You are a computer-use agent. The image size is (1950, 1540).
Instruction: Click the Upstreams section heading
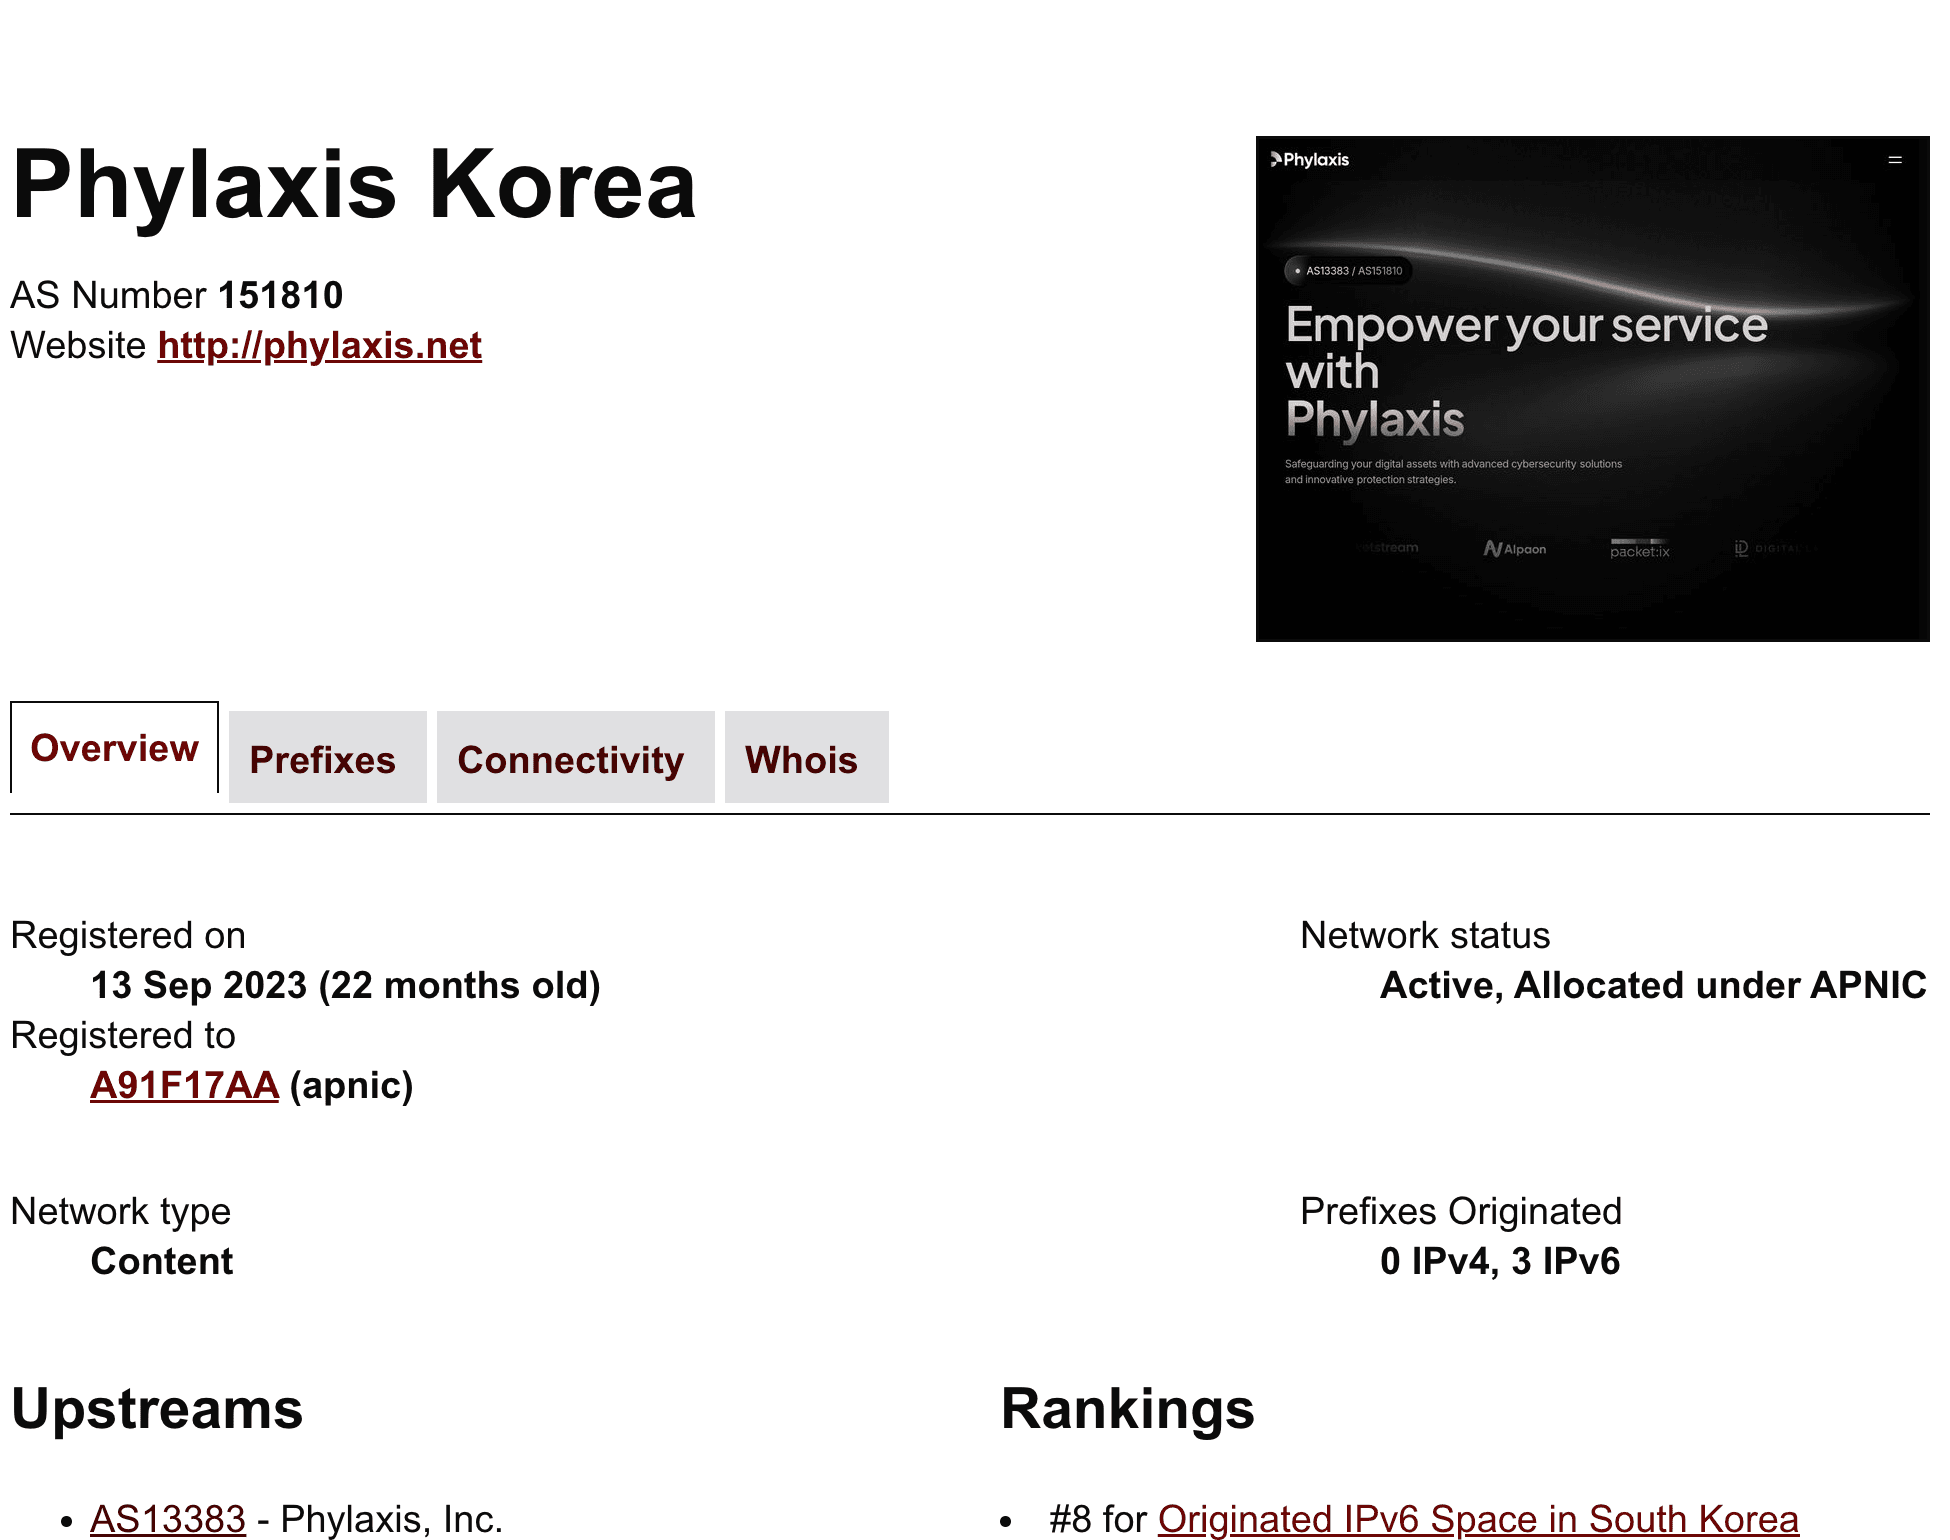coord(157,1409)
